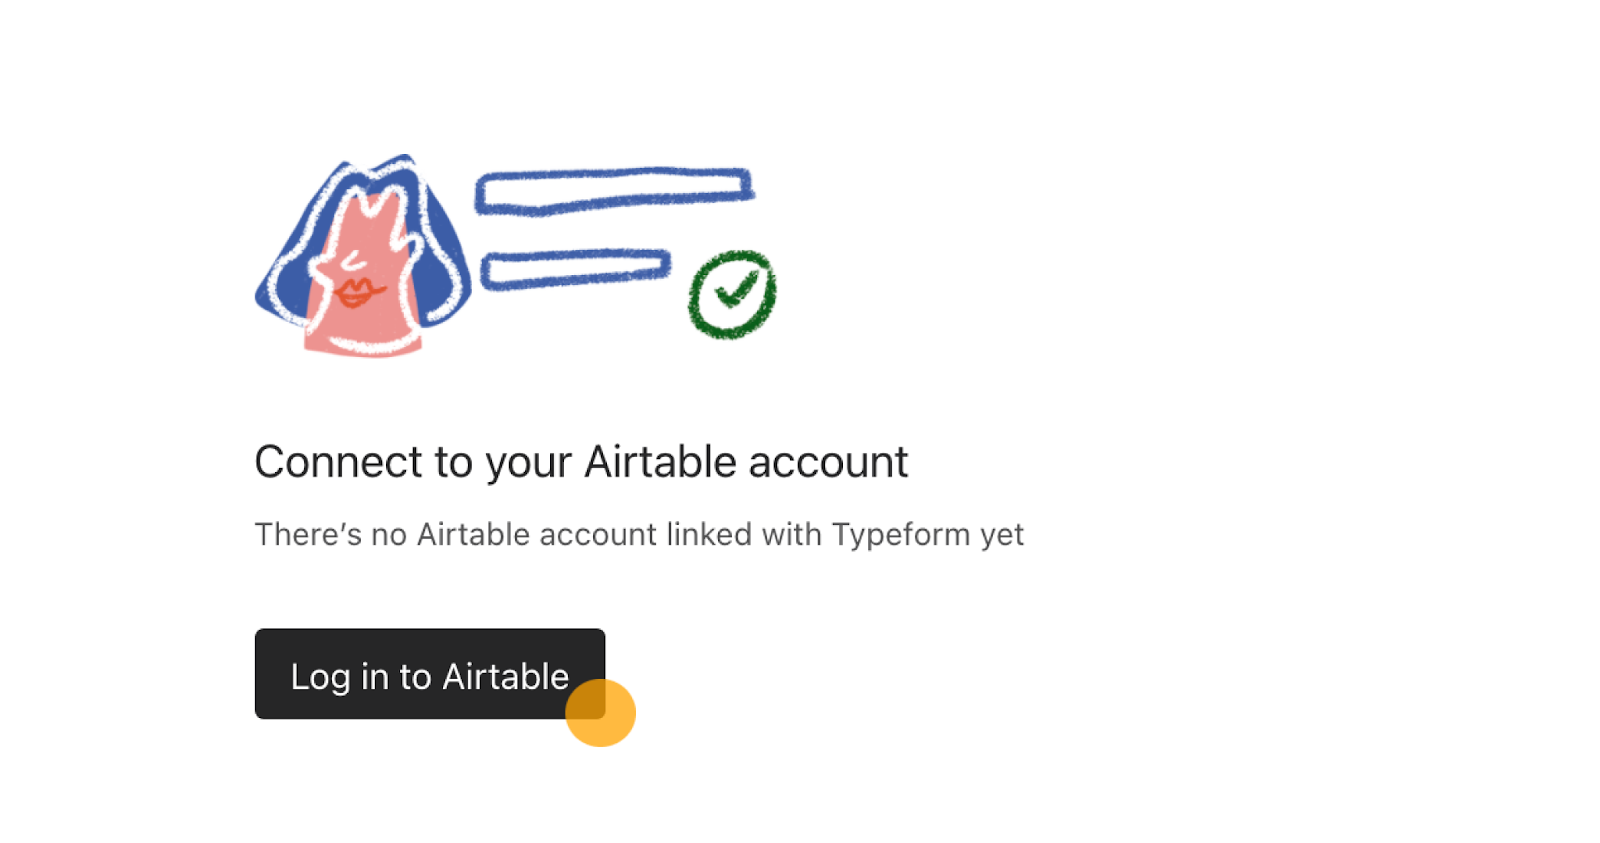The image size is (1600, 843).
Task: Click the Log in to Airtable button
Action: [430, 674]
